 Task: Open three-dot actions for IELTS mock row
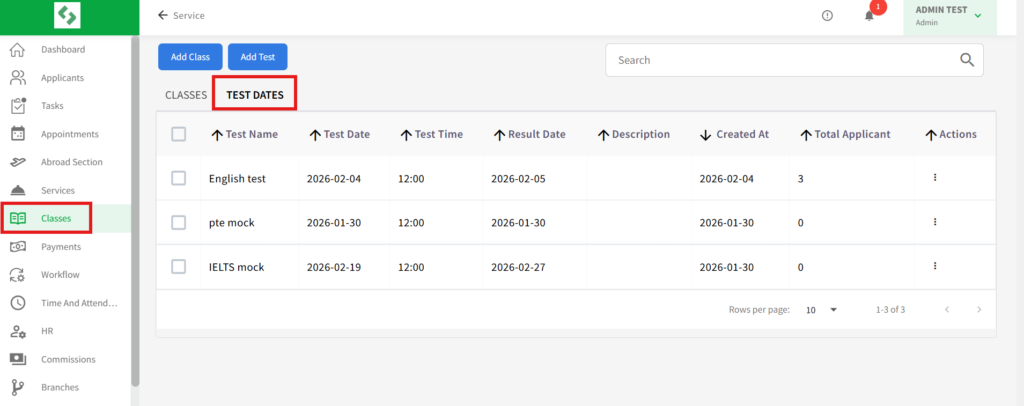point(935,267)
